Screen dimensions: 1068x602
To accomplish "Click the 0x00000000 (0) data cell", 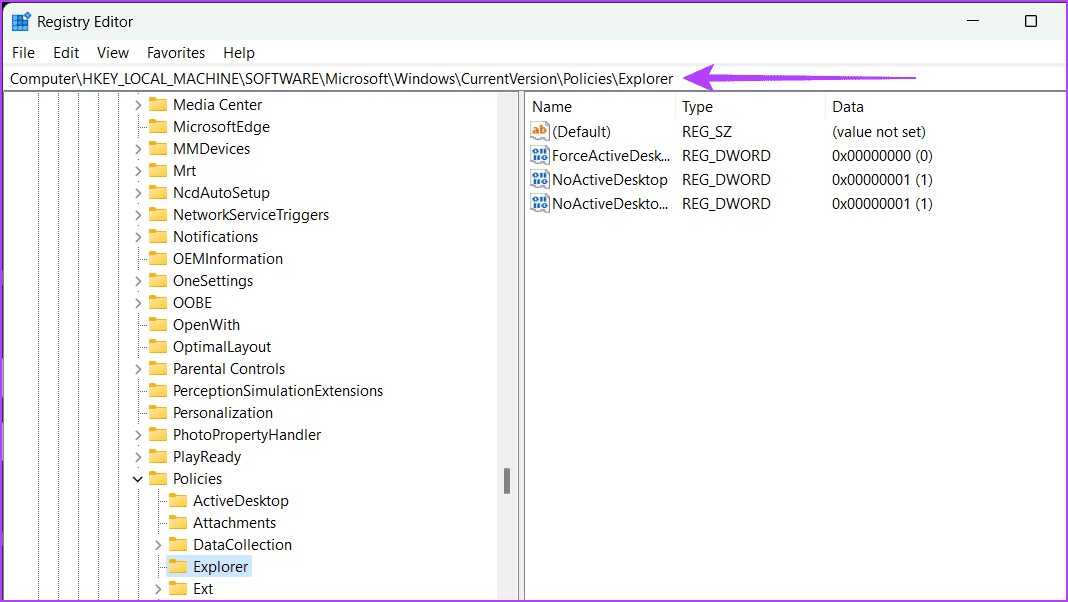I will (x=882, y=156).
